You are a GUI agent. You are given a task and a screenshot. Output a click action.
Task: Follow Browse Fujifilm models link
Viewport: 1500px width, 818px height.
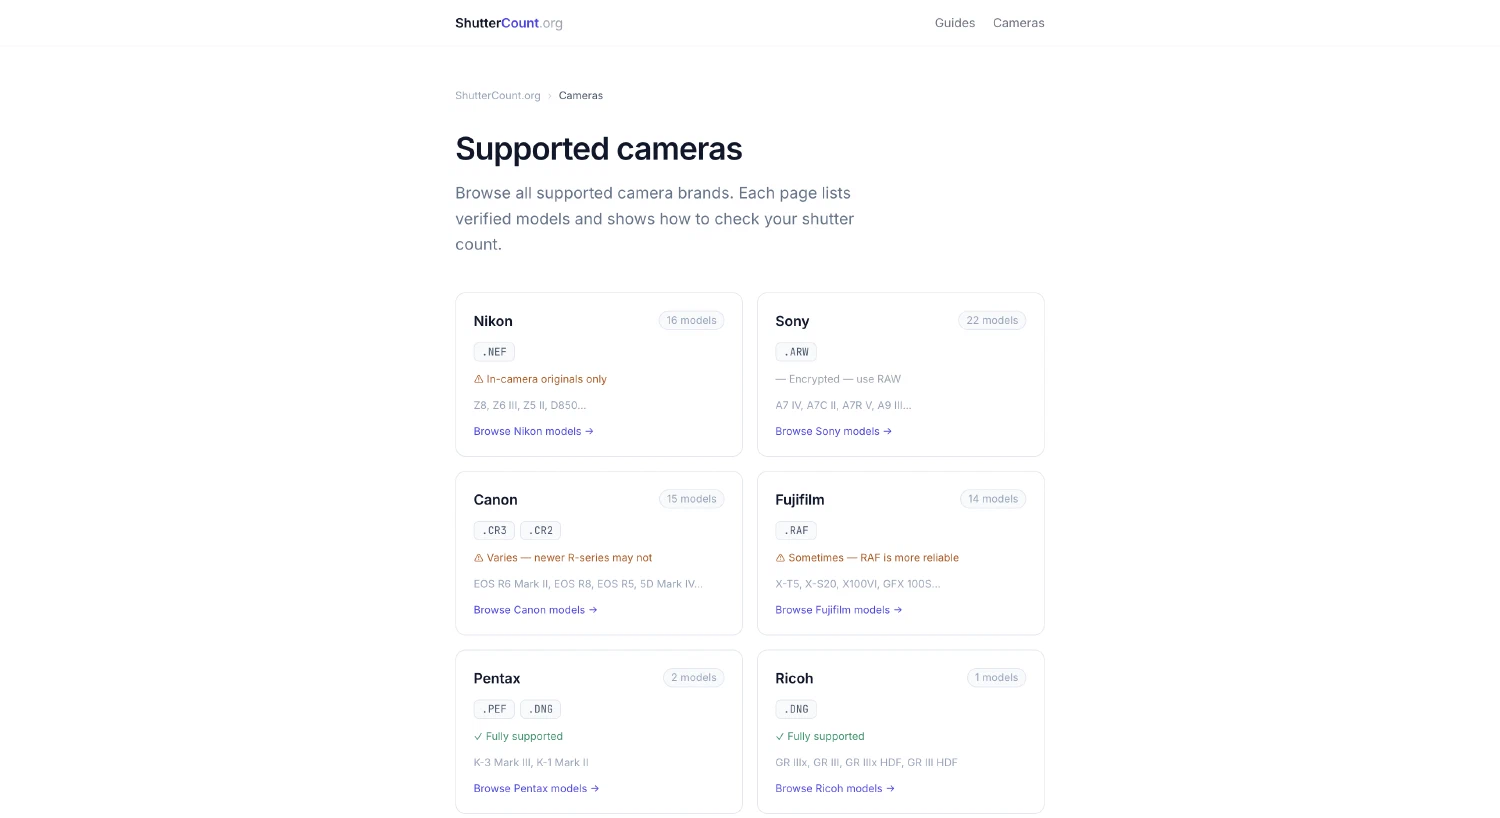838,610
